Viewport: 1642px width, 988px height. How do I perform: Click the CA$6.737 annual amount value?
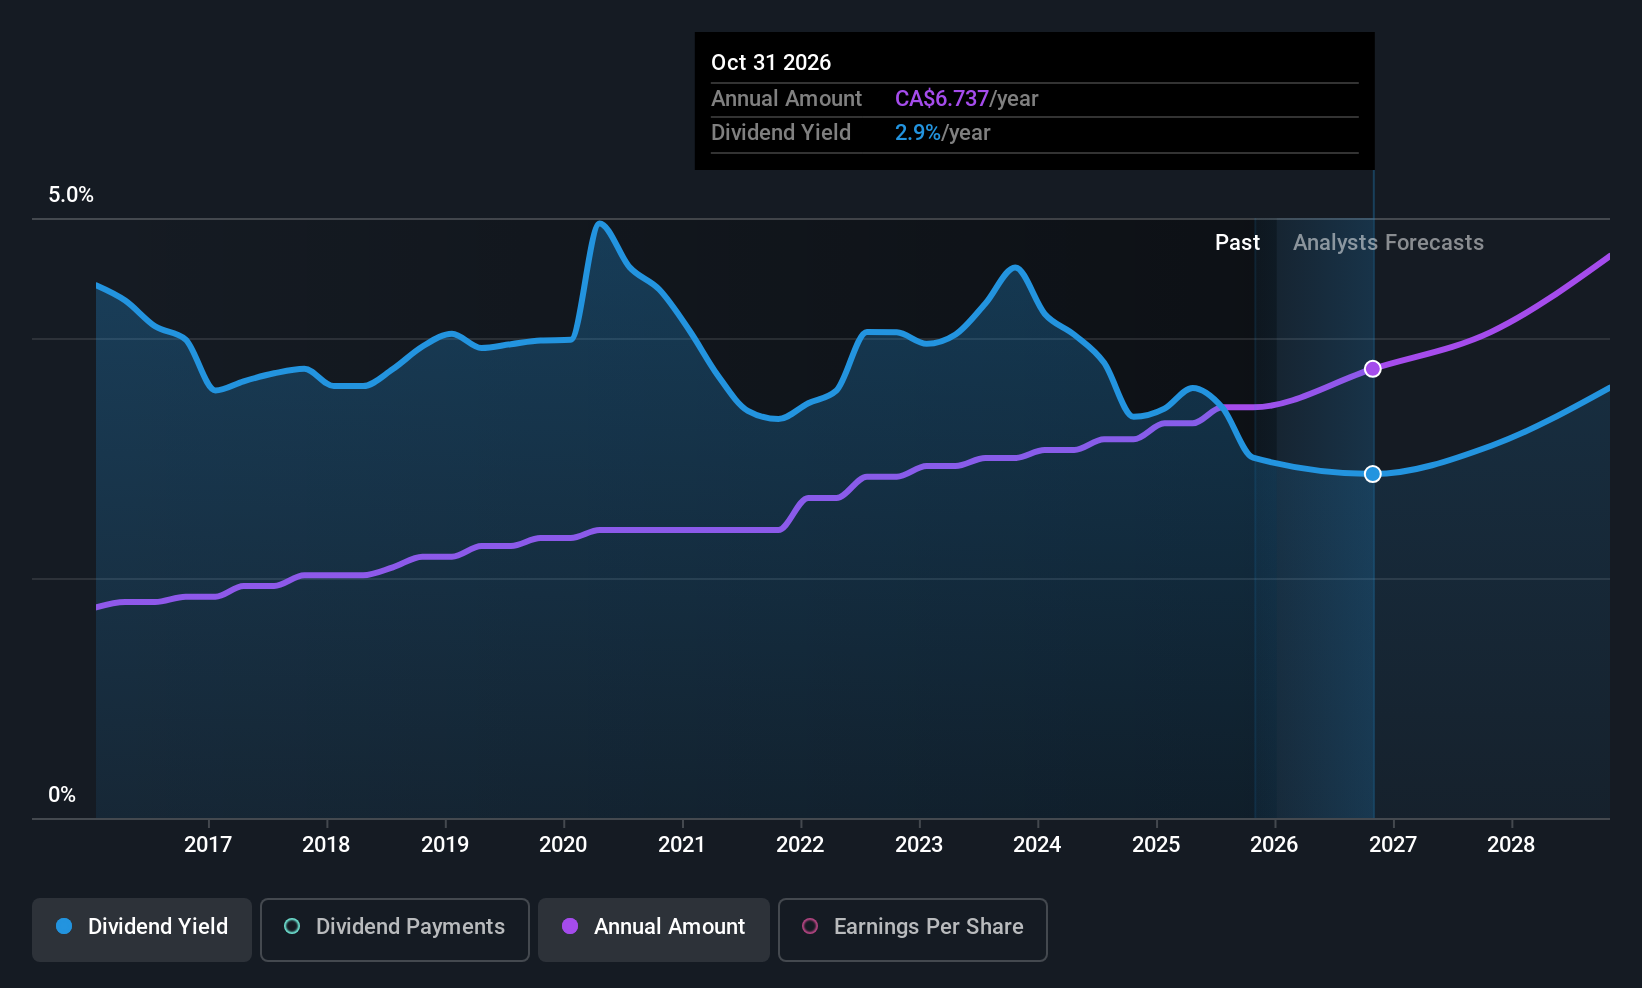(x=941, y=99)
